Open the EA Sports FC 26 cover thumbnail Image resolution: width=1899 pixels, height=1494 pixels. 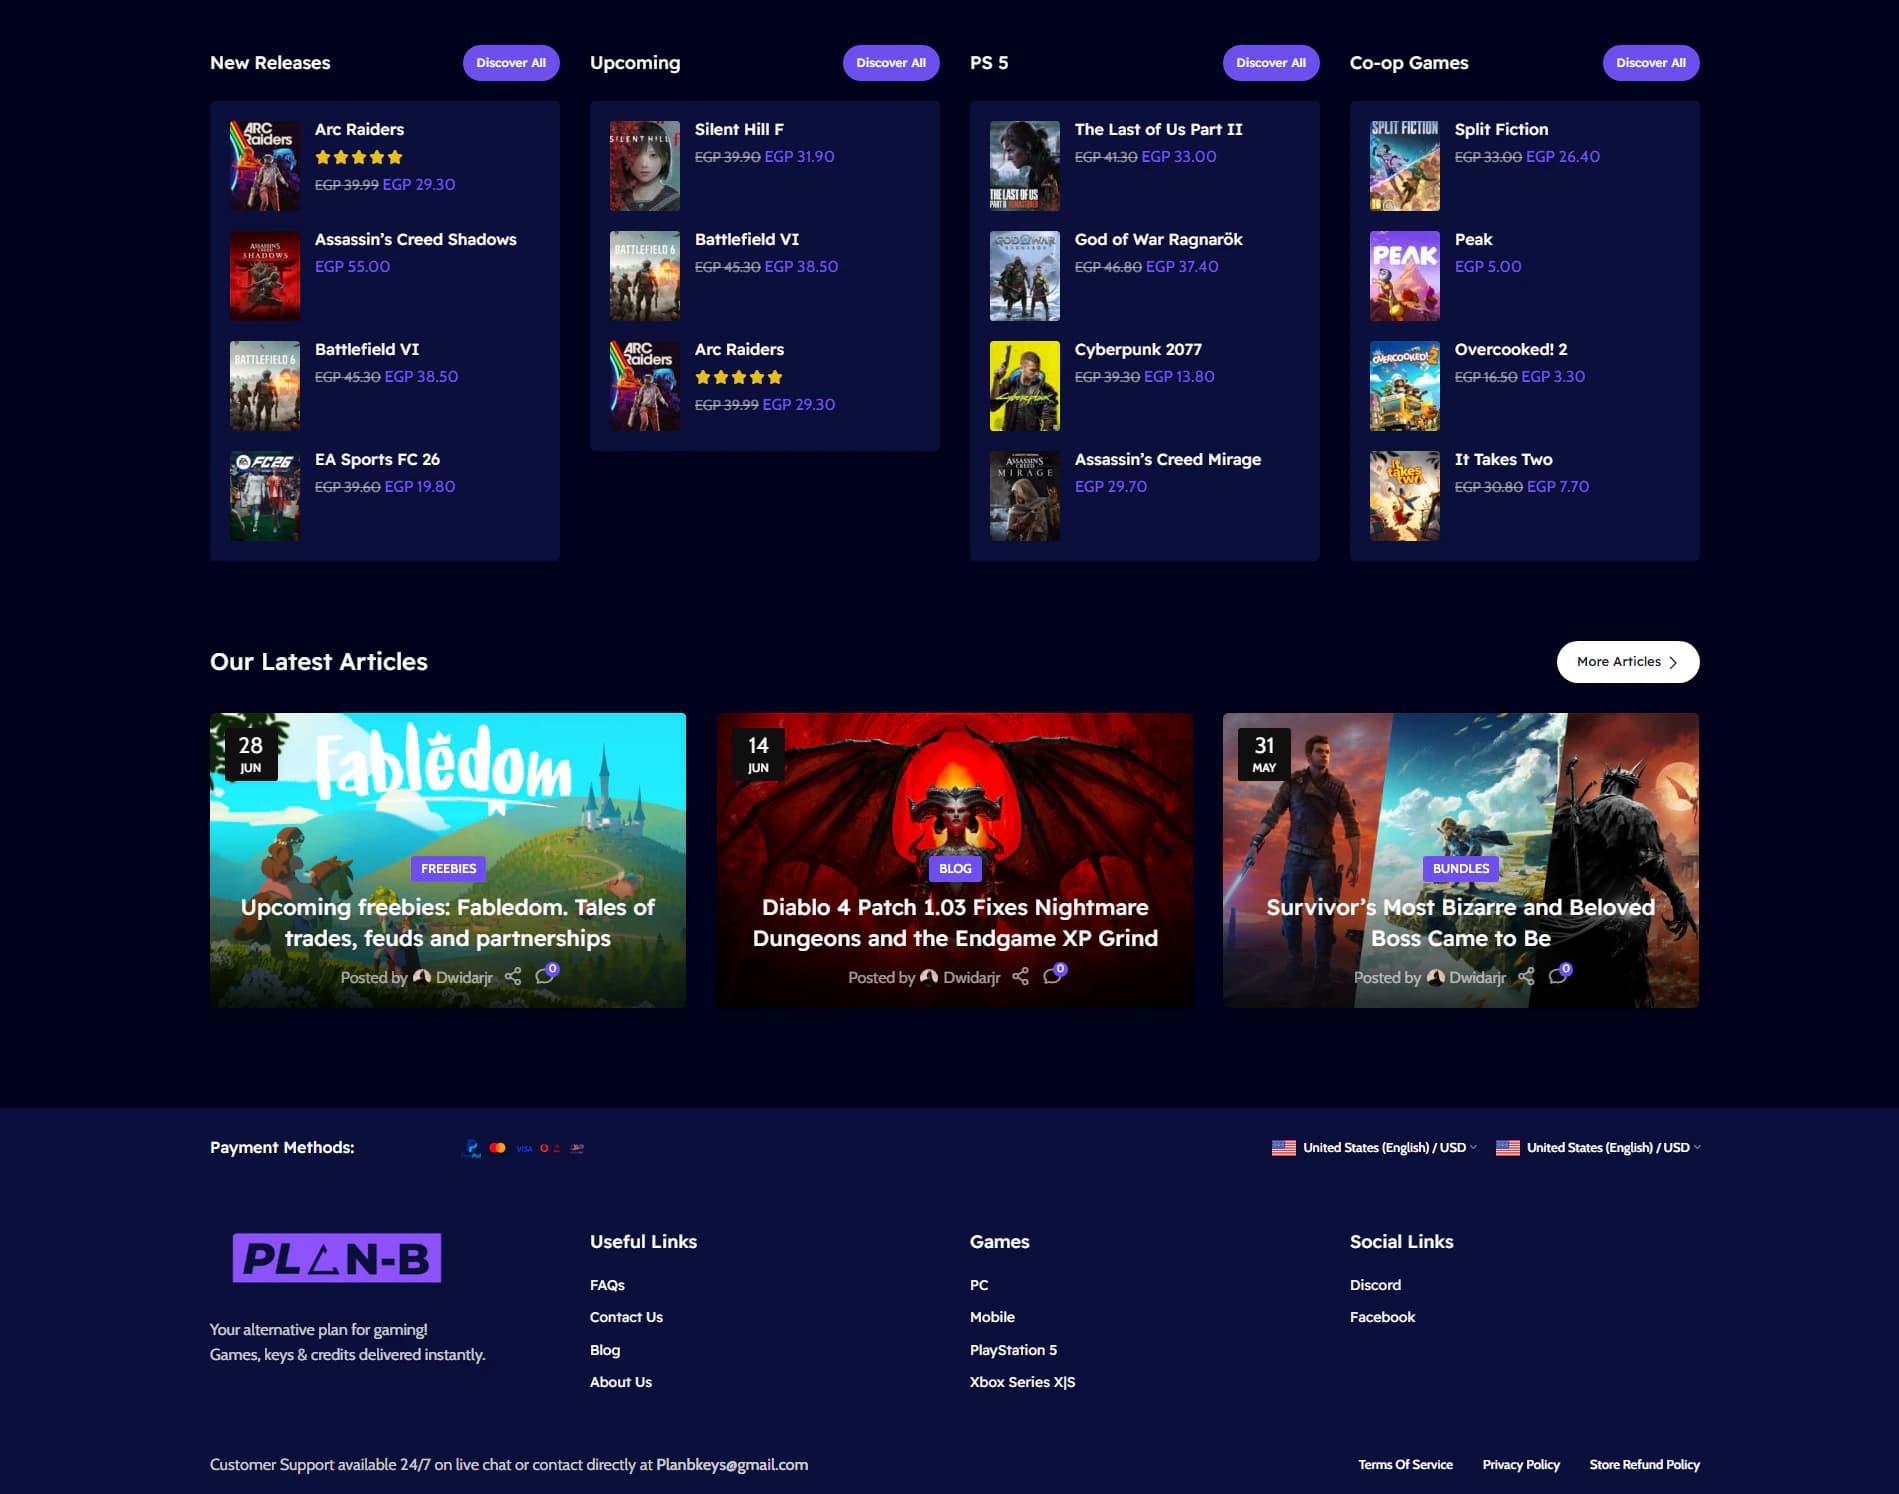coord(265,496)
